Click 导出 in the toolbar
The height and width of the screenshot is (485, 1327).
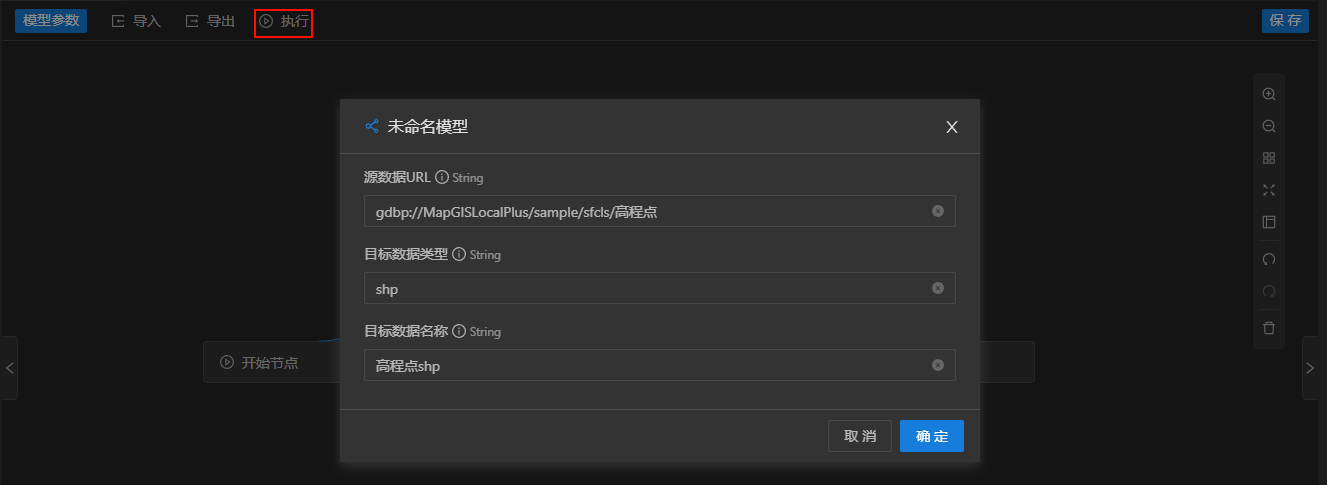(x=210, y=21)
